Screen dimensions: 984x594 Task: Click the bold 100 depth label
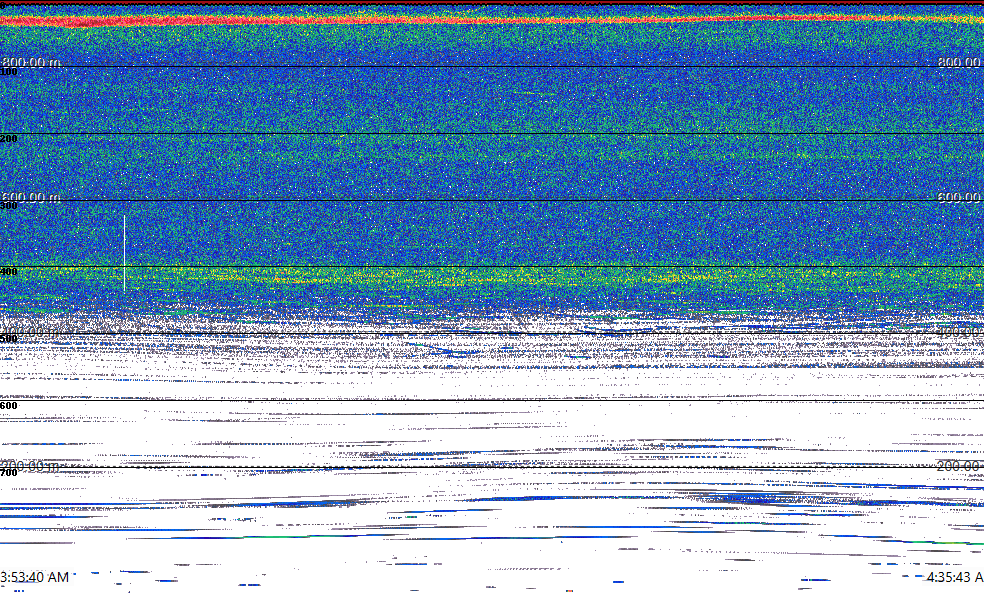[x=9, y=72]
